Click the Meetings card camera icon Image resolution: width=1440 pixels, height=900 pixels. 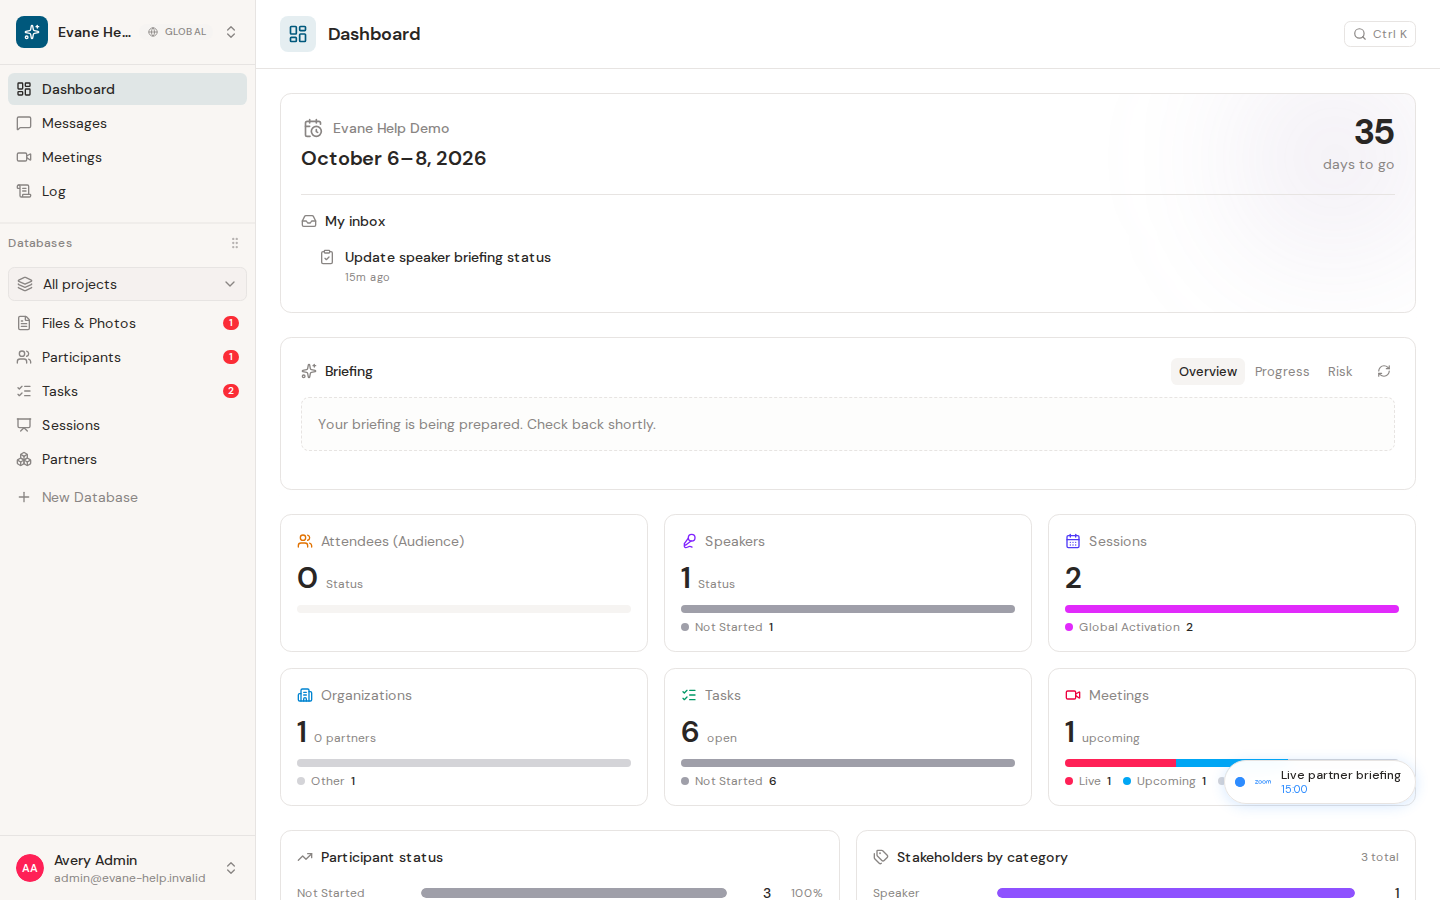pos(1073,695)
